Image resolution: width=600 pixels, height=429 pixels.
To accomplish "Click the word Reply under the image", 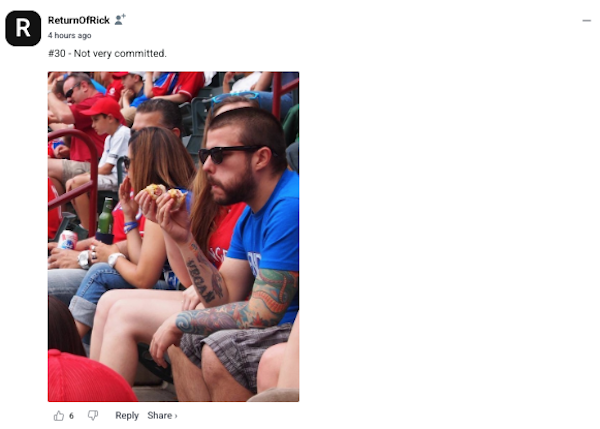I will pyautogui.click(x=127, y=416).
